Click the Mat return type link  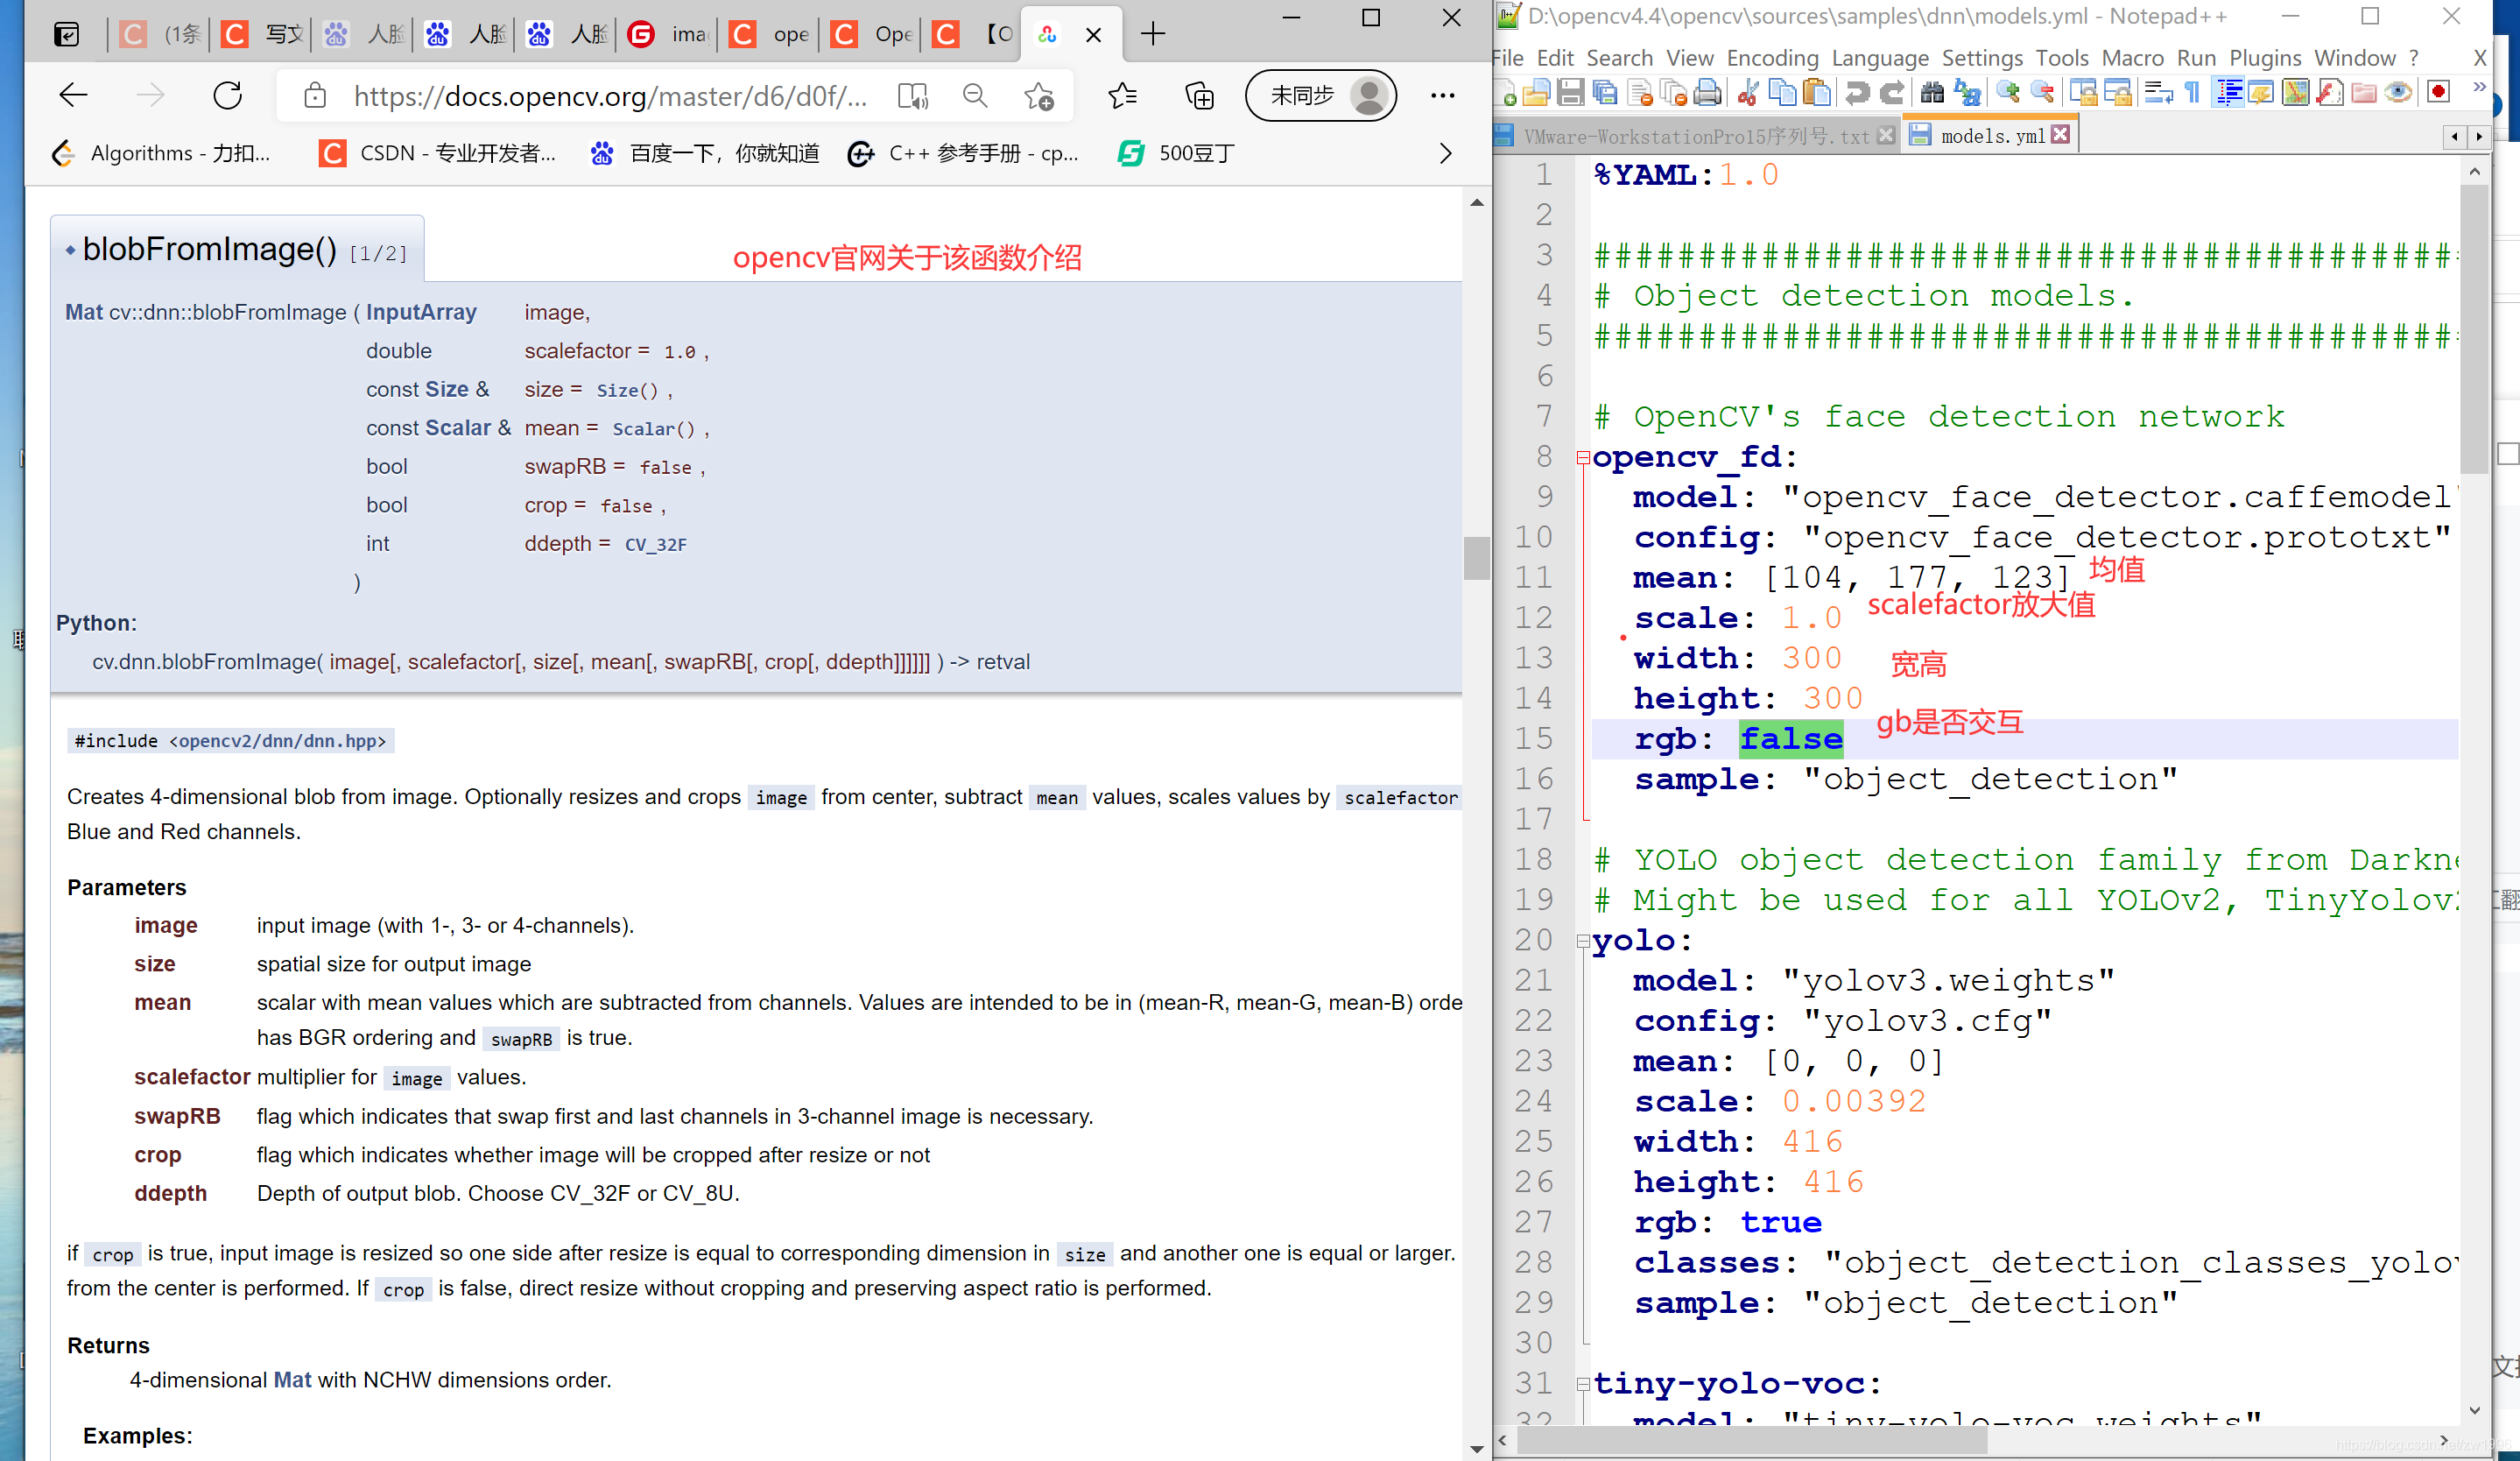83,312
